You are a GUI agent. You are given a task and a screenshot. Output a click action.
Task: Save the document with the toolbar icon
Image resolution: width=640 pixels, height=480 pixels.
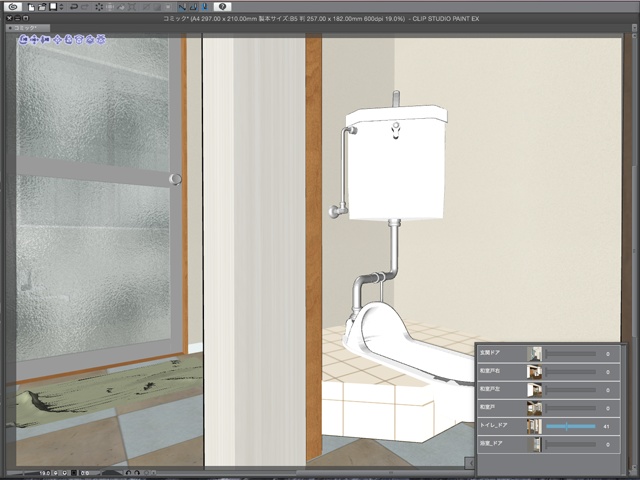(x=53, y=7)
